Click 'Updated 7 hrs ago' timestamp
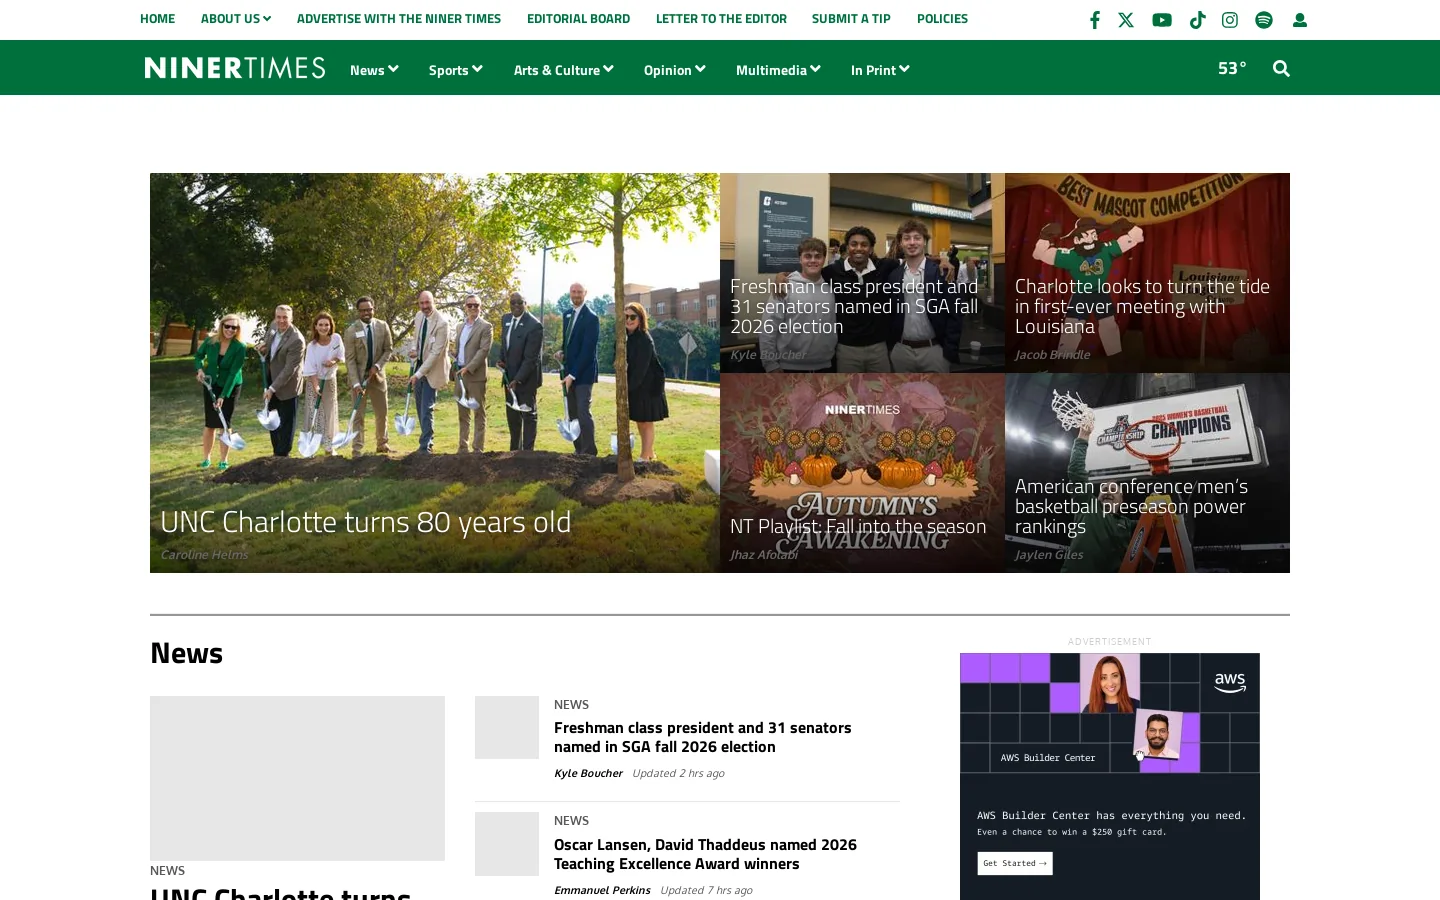 pyautogui.click(x=706, y=890)
